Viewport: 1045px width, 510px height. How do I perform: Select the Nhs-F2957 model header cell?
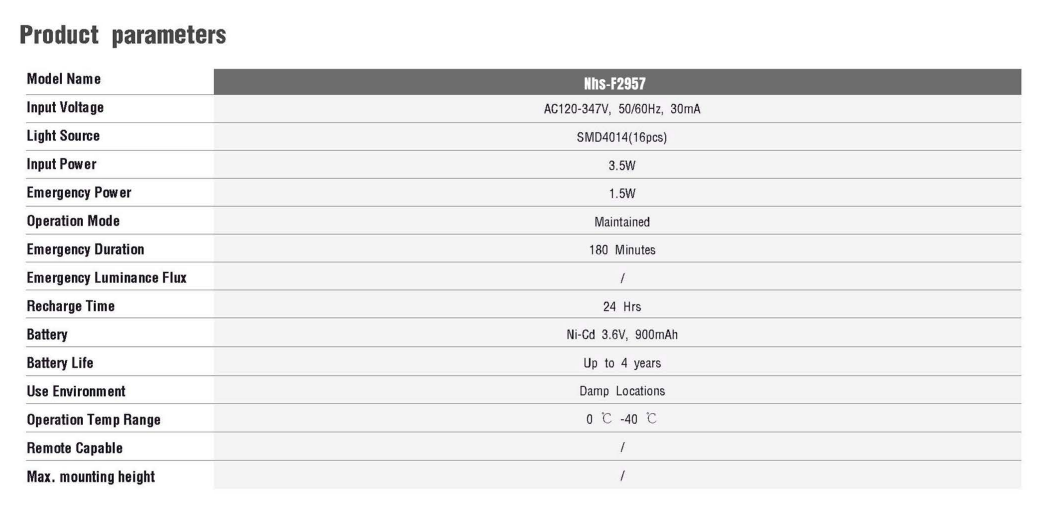617,82
